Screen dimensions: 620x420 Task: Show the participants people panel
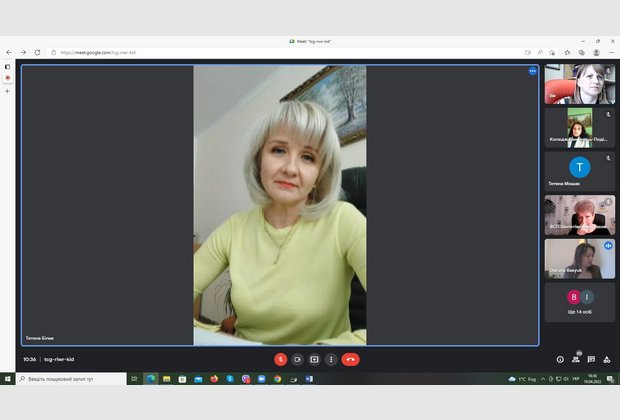576,359
